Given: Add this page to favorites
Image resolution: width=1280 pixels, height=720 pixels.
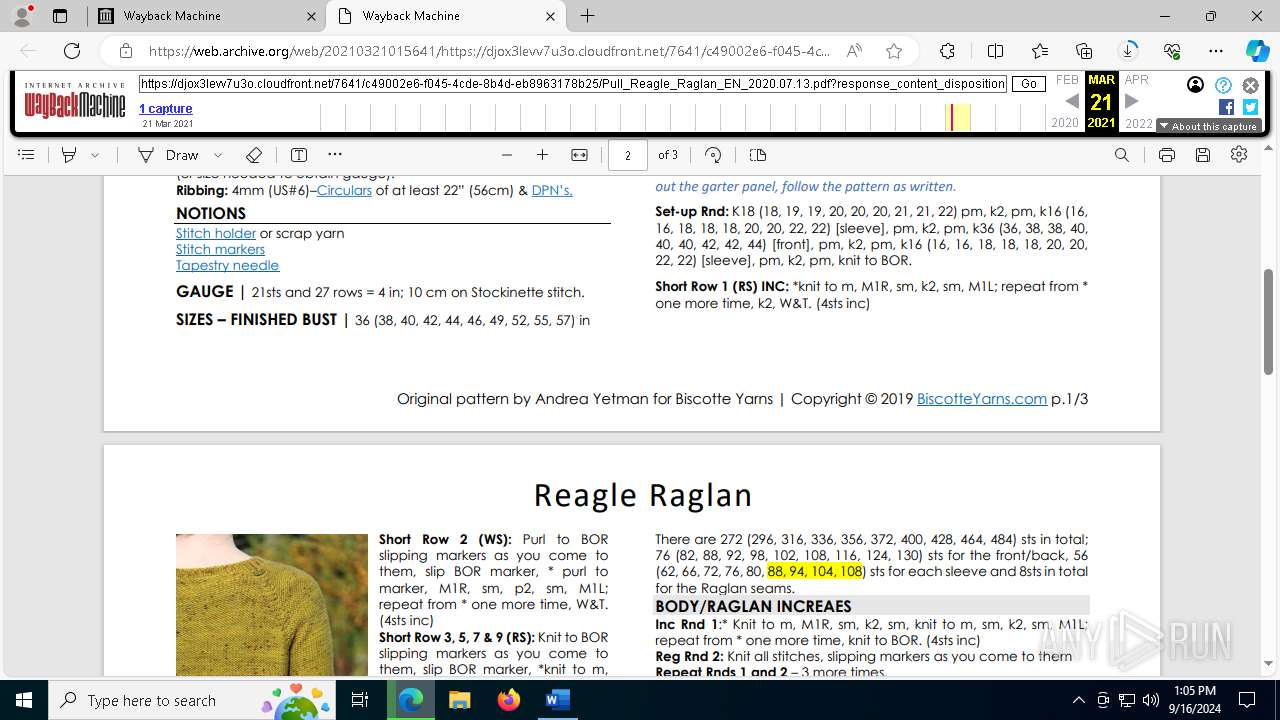Looking at the screenshot, I should tap(894, 51).
